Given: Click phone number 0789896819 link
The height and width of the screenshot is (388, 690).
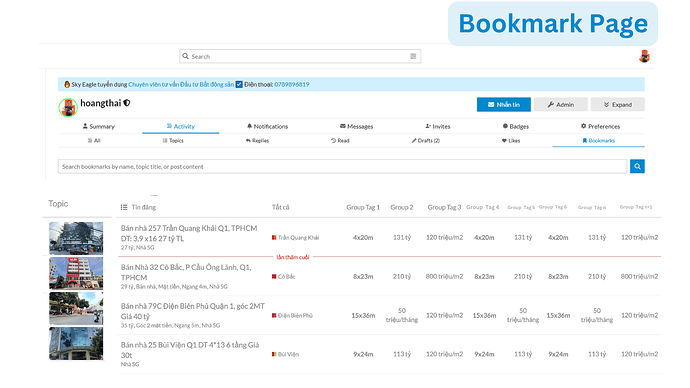Looking at the screenshot, I should pyautogui.click(x=292, y=84).
